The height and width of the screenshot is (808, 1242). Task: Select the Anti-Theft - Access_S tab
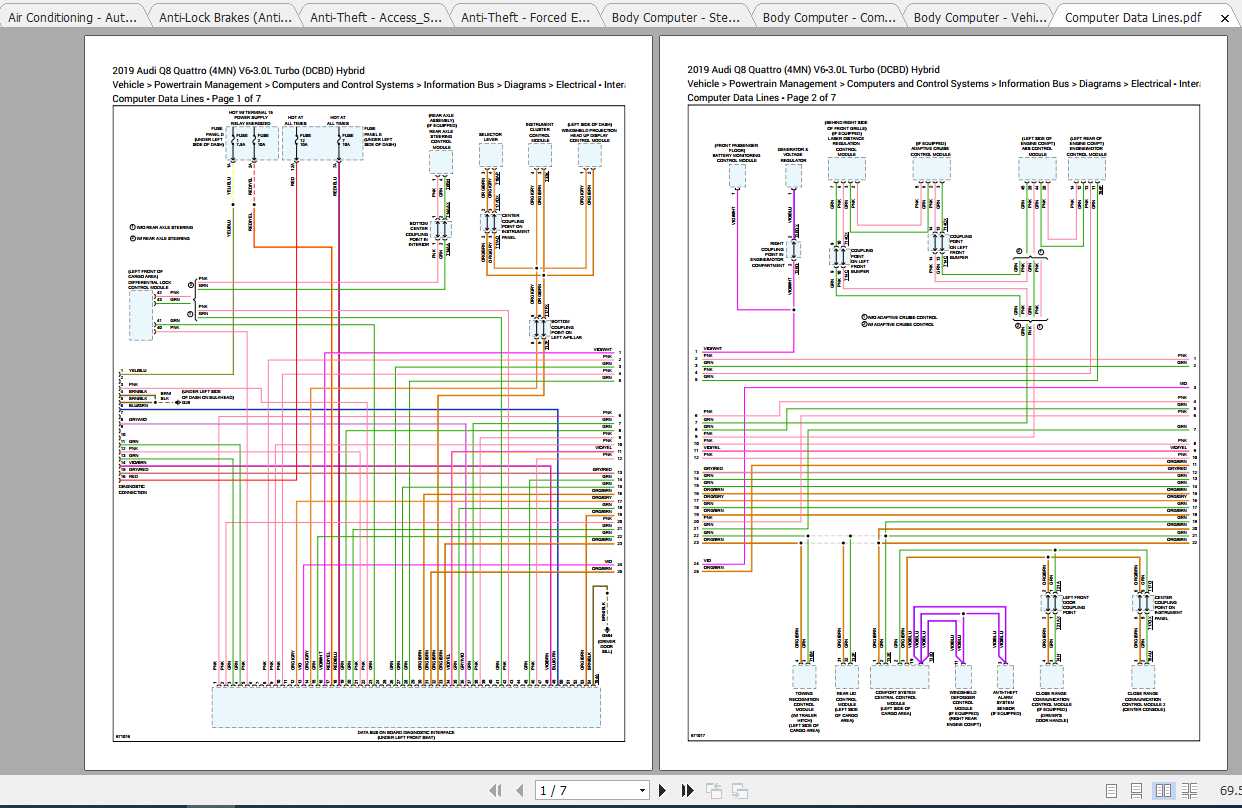point(376,17)
